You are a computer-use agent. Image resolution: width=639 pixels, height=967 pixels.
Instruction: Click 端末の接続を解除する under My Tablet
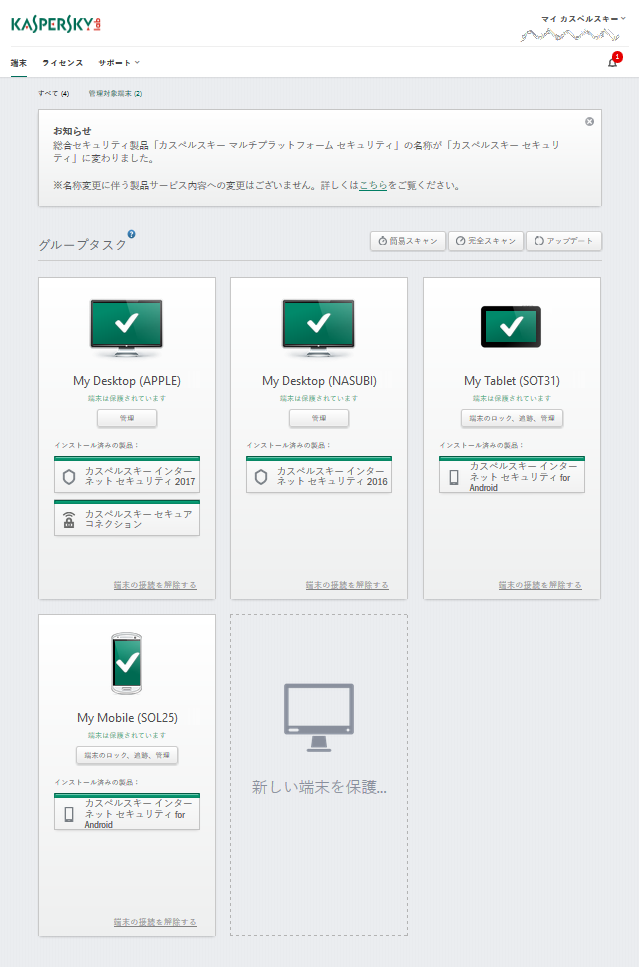540,585
